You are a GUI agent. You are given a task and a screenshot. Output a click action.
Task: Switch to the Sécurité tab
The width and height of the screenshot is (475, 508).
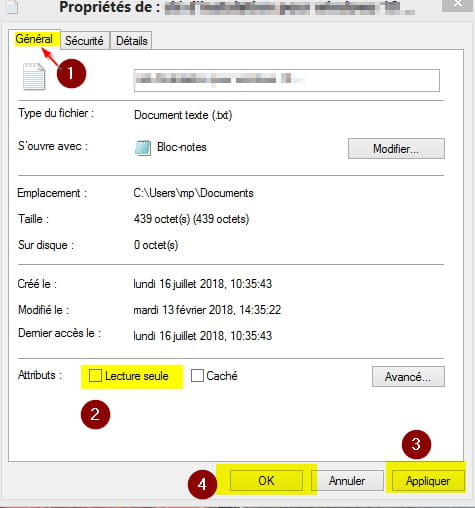click(84, 41)
